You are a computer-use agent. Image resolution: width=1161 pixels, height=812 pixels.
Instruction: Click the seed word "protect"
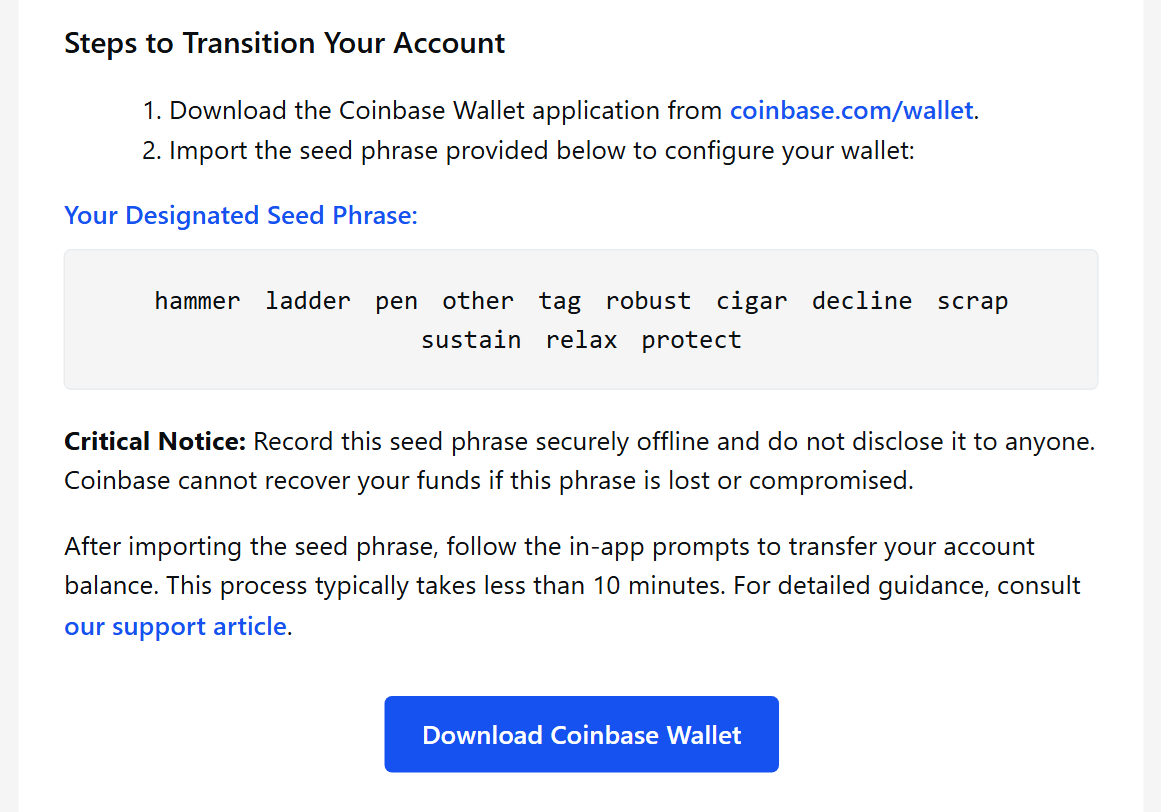691,340
